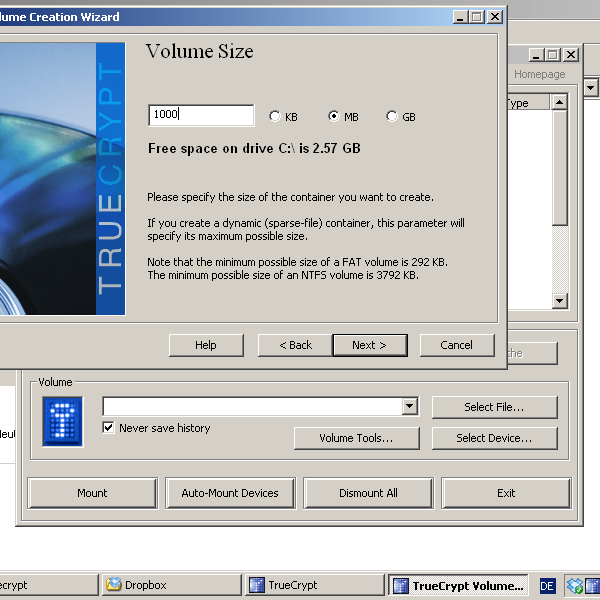Open dropdown arrow at far right edge
600x600 pixels.
[590, 88]
